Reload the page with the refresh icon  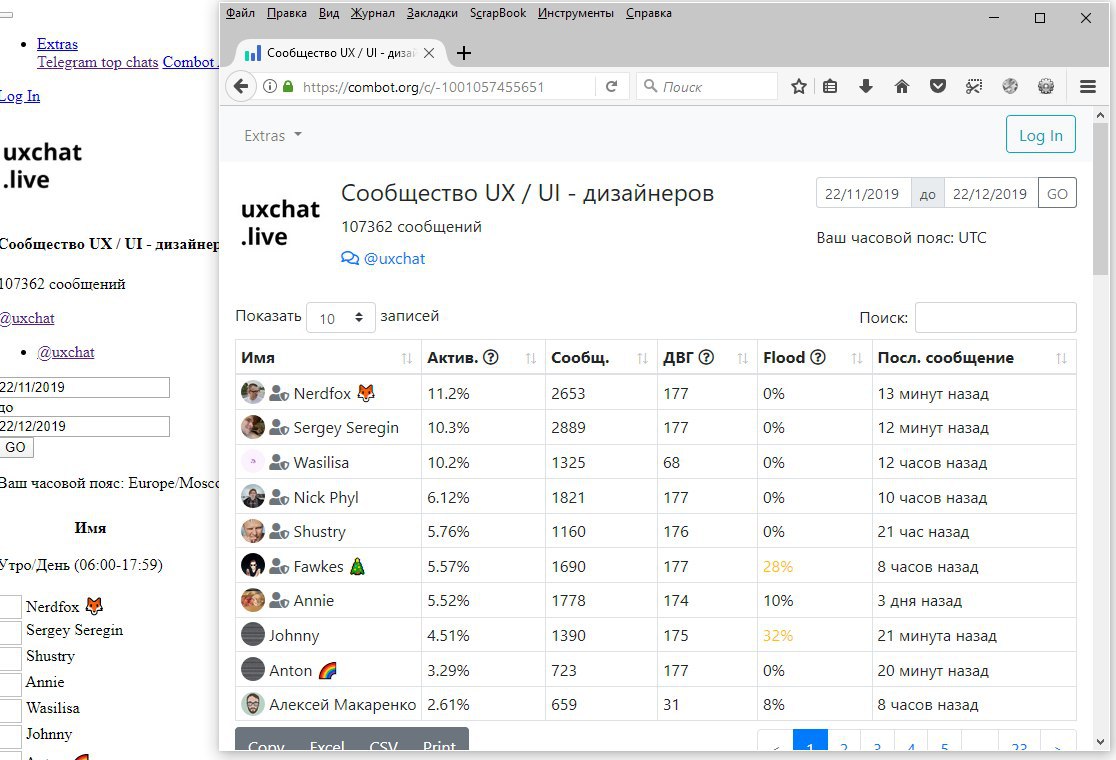(611, 87)
